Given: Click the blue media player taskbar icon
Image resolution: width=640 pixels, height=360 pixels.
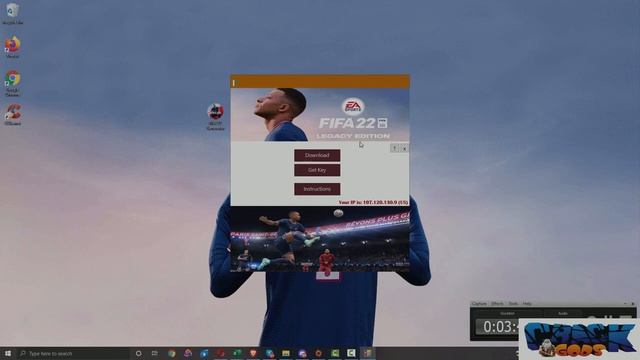Looking at the screenshot, I should pyautogui.click(x=204, y=353).
